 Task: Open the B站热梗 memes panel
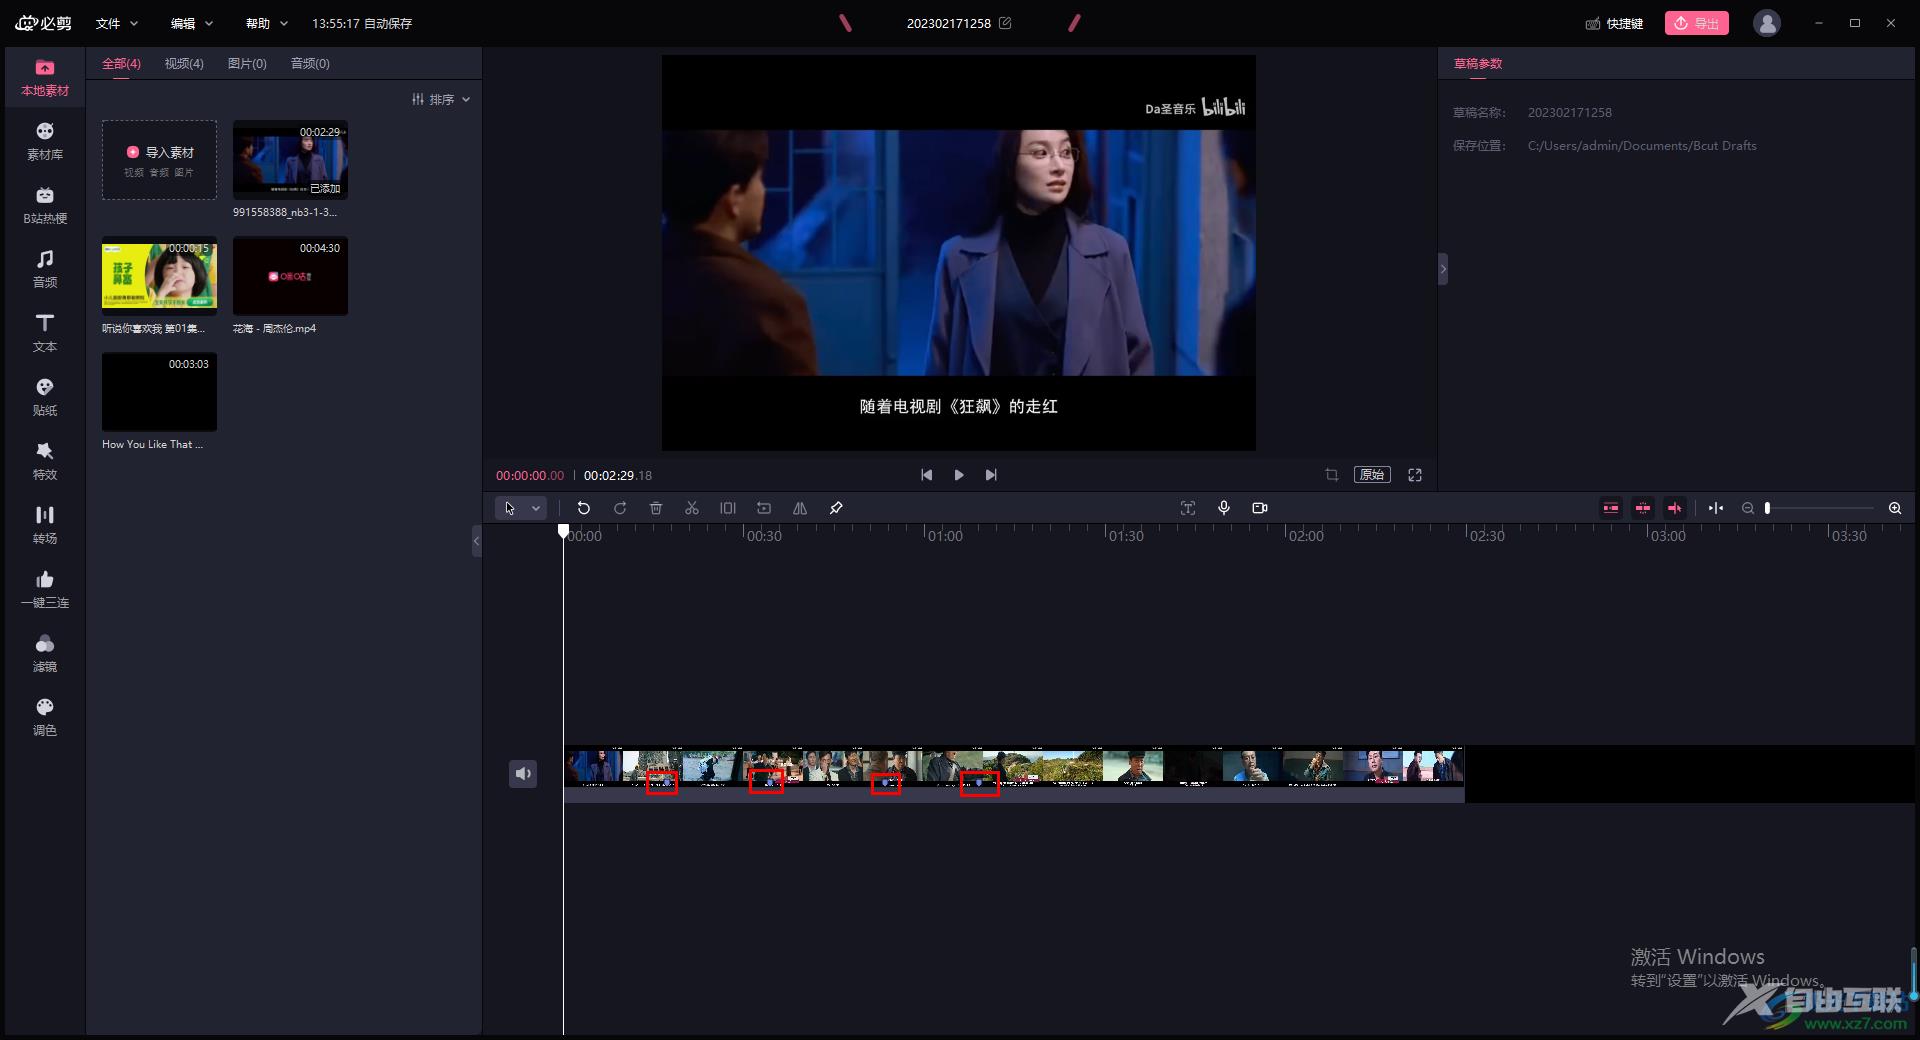(x=45, y=206)
